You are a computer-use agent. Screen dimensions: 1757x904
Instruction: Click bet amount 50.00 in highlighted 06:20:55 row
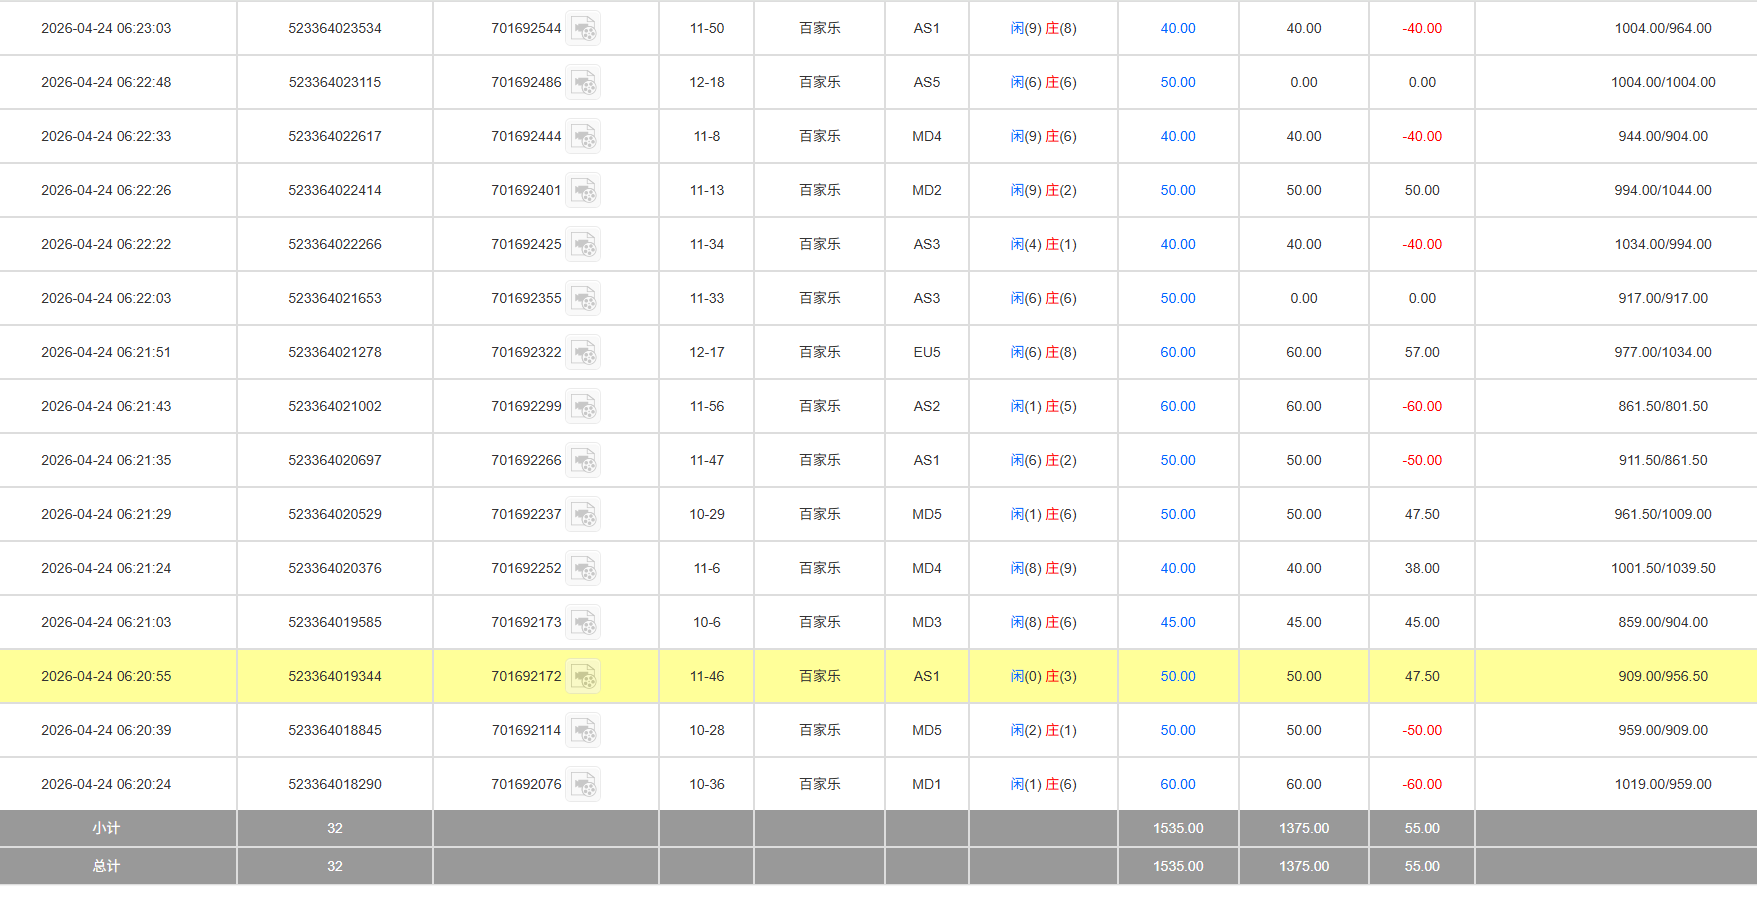(x=1178, y=676)
